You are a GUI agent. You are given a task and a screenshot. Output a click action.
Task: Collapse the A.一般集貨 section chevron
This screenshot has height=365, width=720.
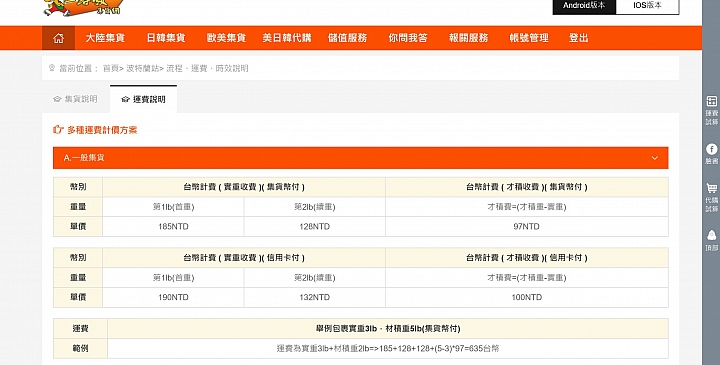click(x=655, y=158)
